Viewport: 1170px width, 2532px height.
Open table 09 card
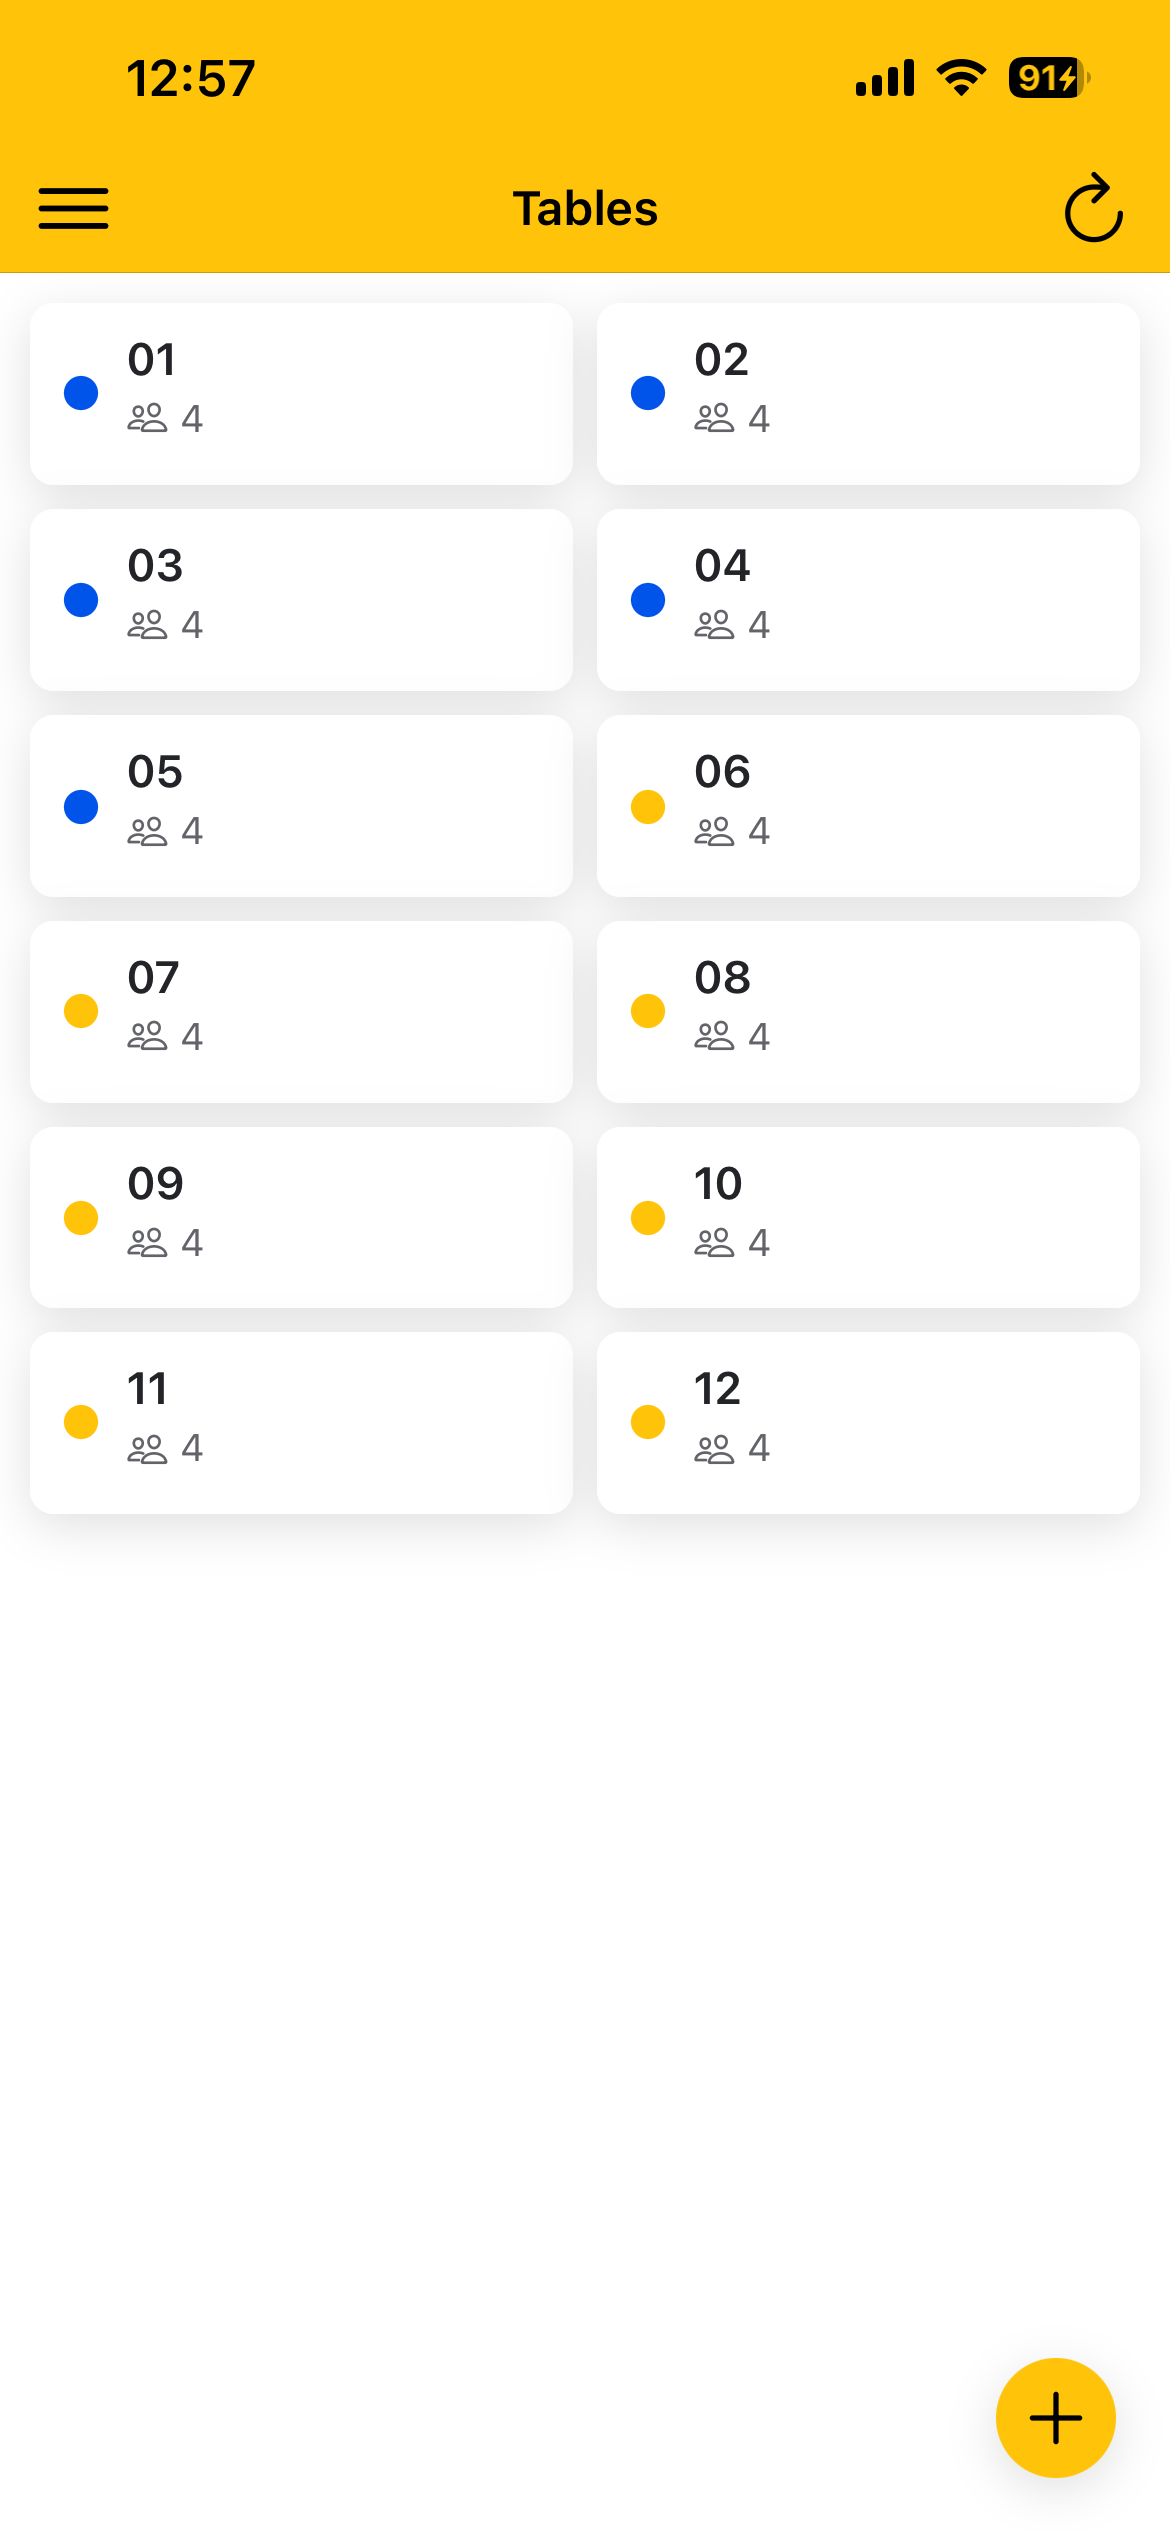[301, 1218]
